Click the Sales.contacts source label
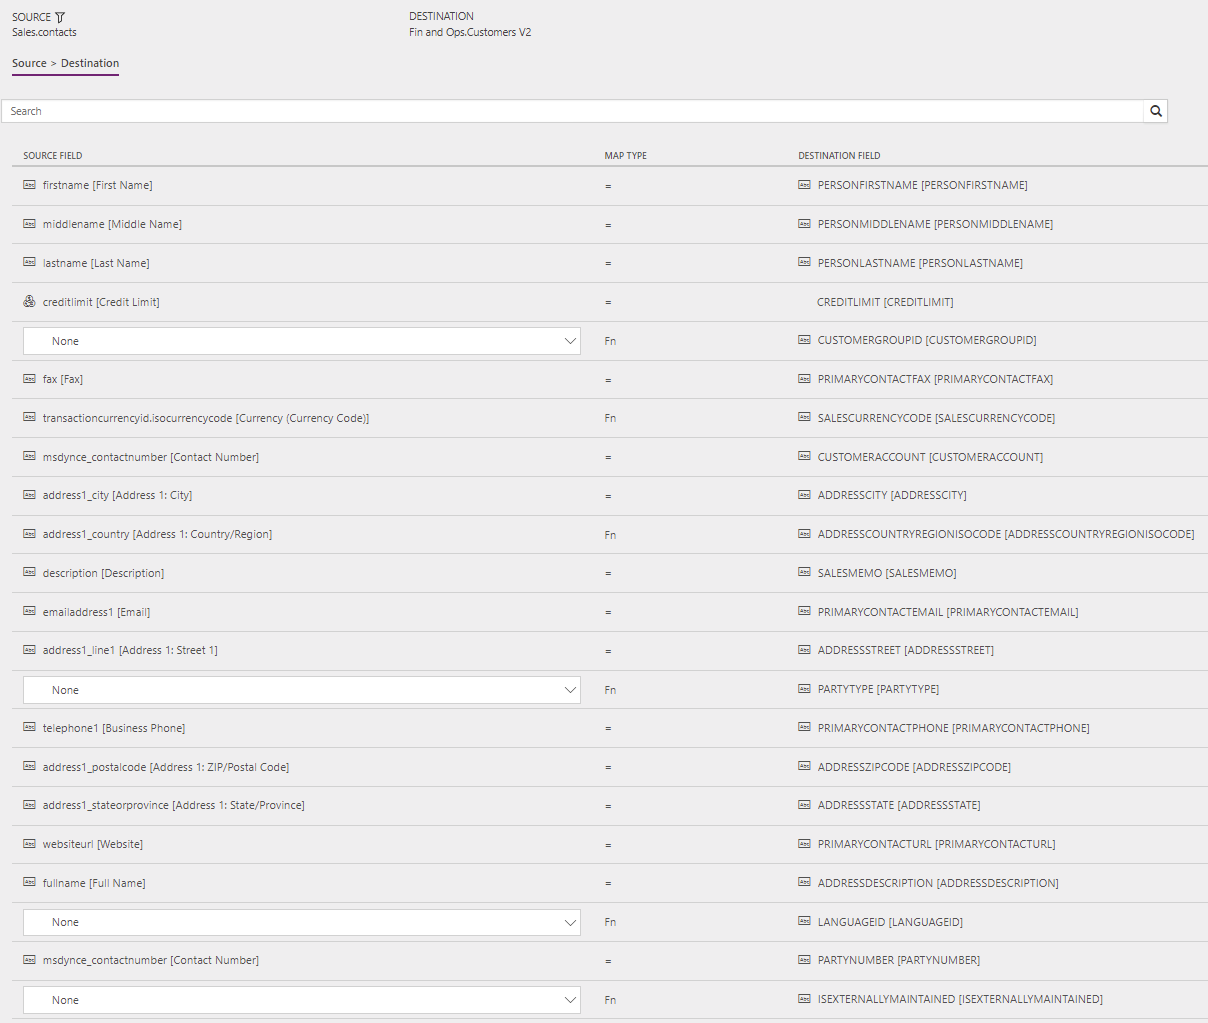1208x1023 pixels. point(44,32)
